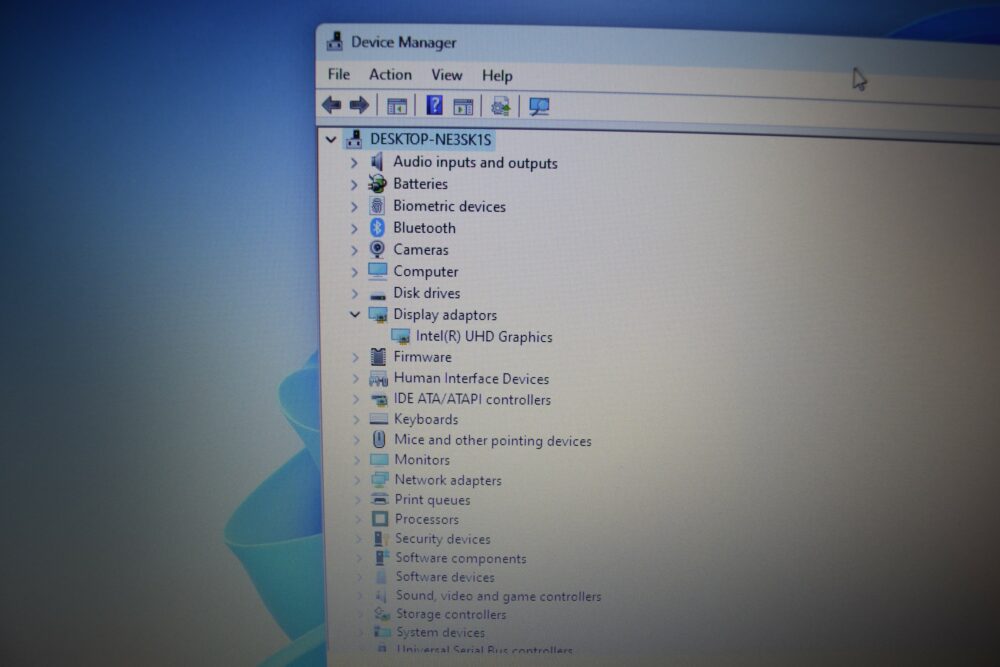This screenshot has height=667, width=1000.
Task: Click the Batteries category icon
Action: coord(377,184)
